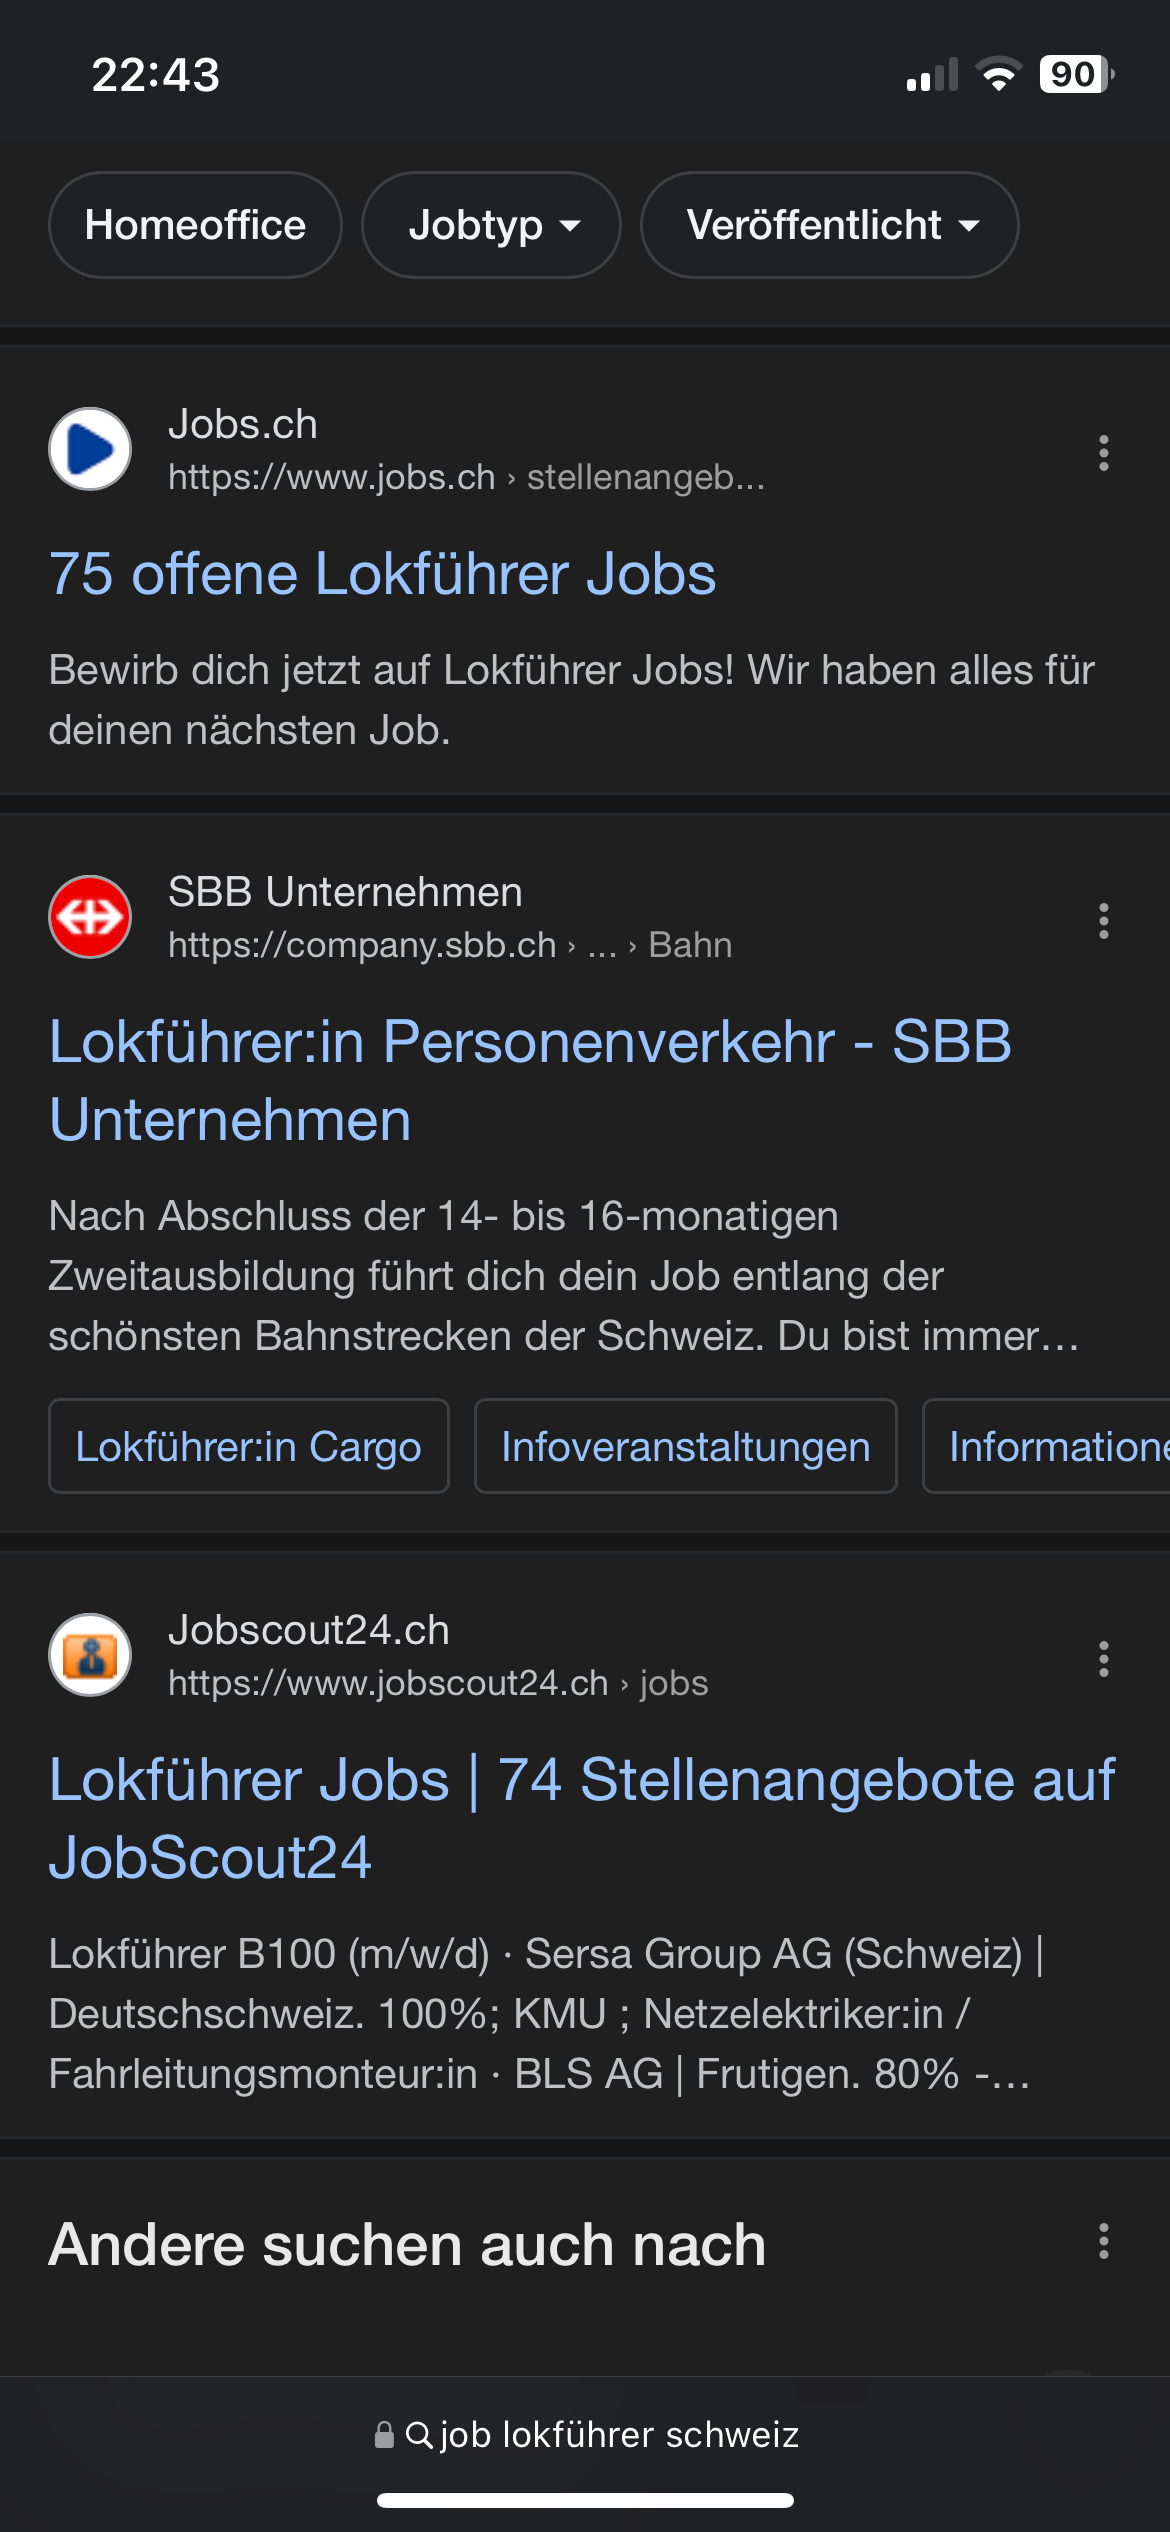Image resolution: width=1170 pixels, height=2532 pixels.
Task: Expand the Jobtyp filter dropdown
Action: click(x=491, y=225)
